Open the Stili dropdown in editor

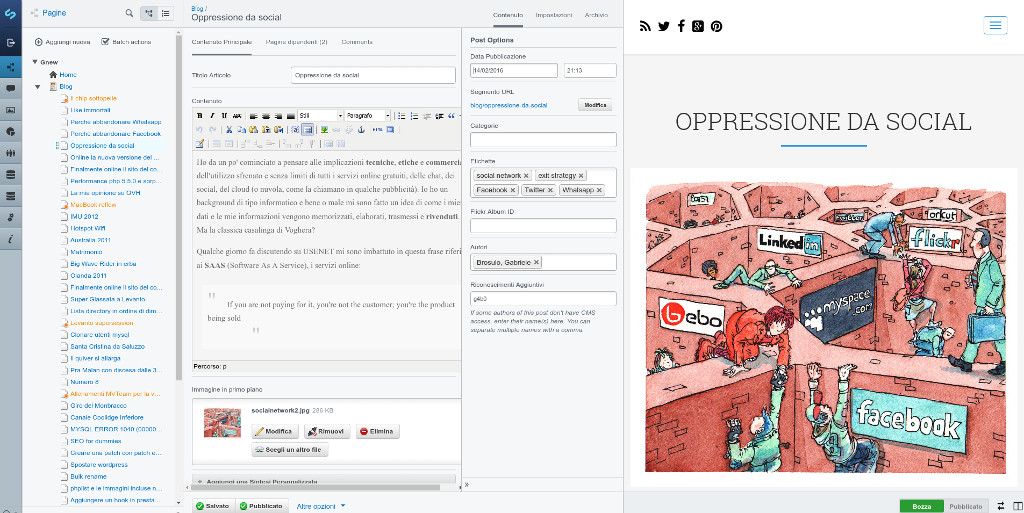click(320, 116)
